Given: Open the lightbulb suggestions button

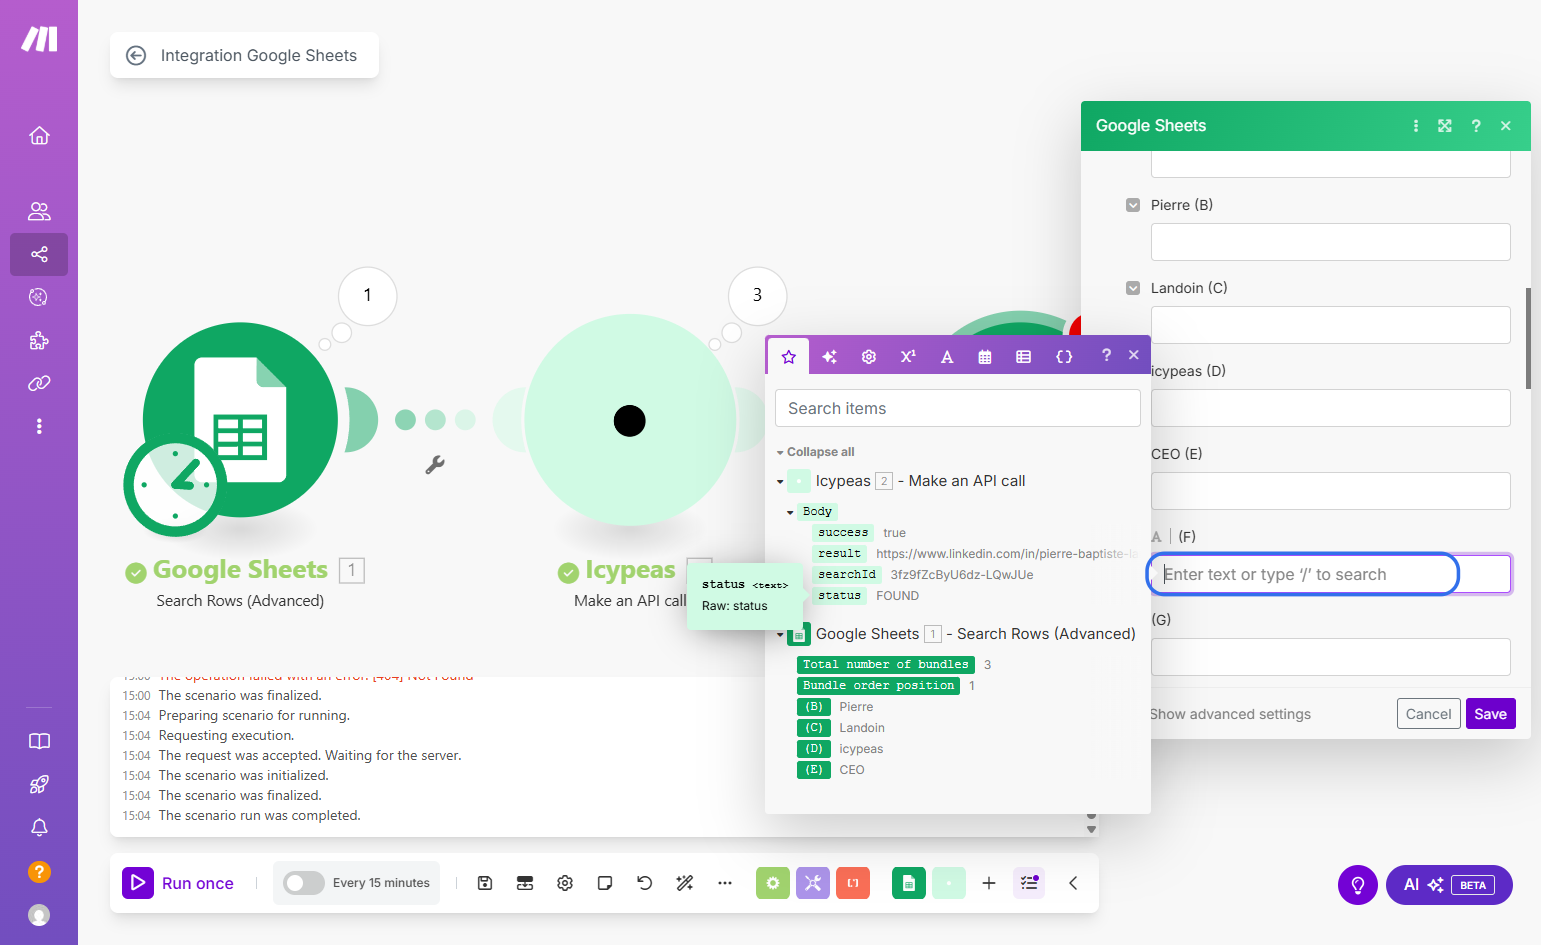Looking at the screenshot, I should [1358, 885].
